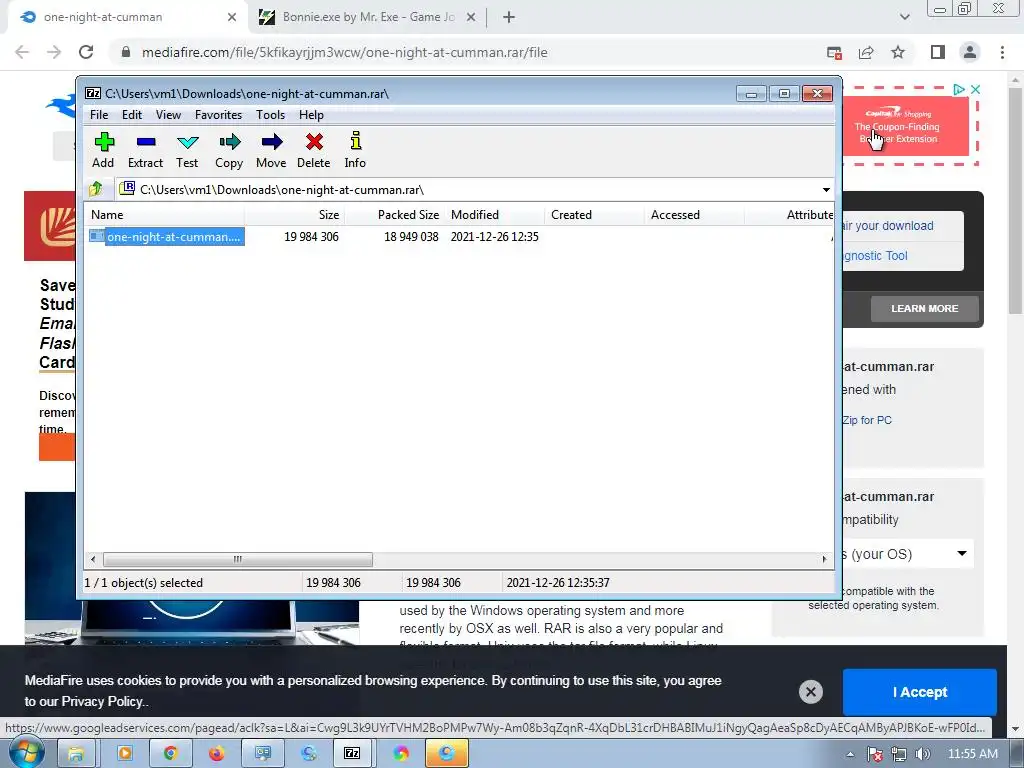The height and width of the screenshot is (768, 1024).
Task: Click the modified date 2021-12-26 12:35 cell
Action: [x=494, y=236]
